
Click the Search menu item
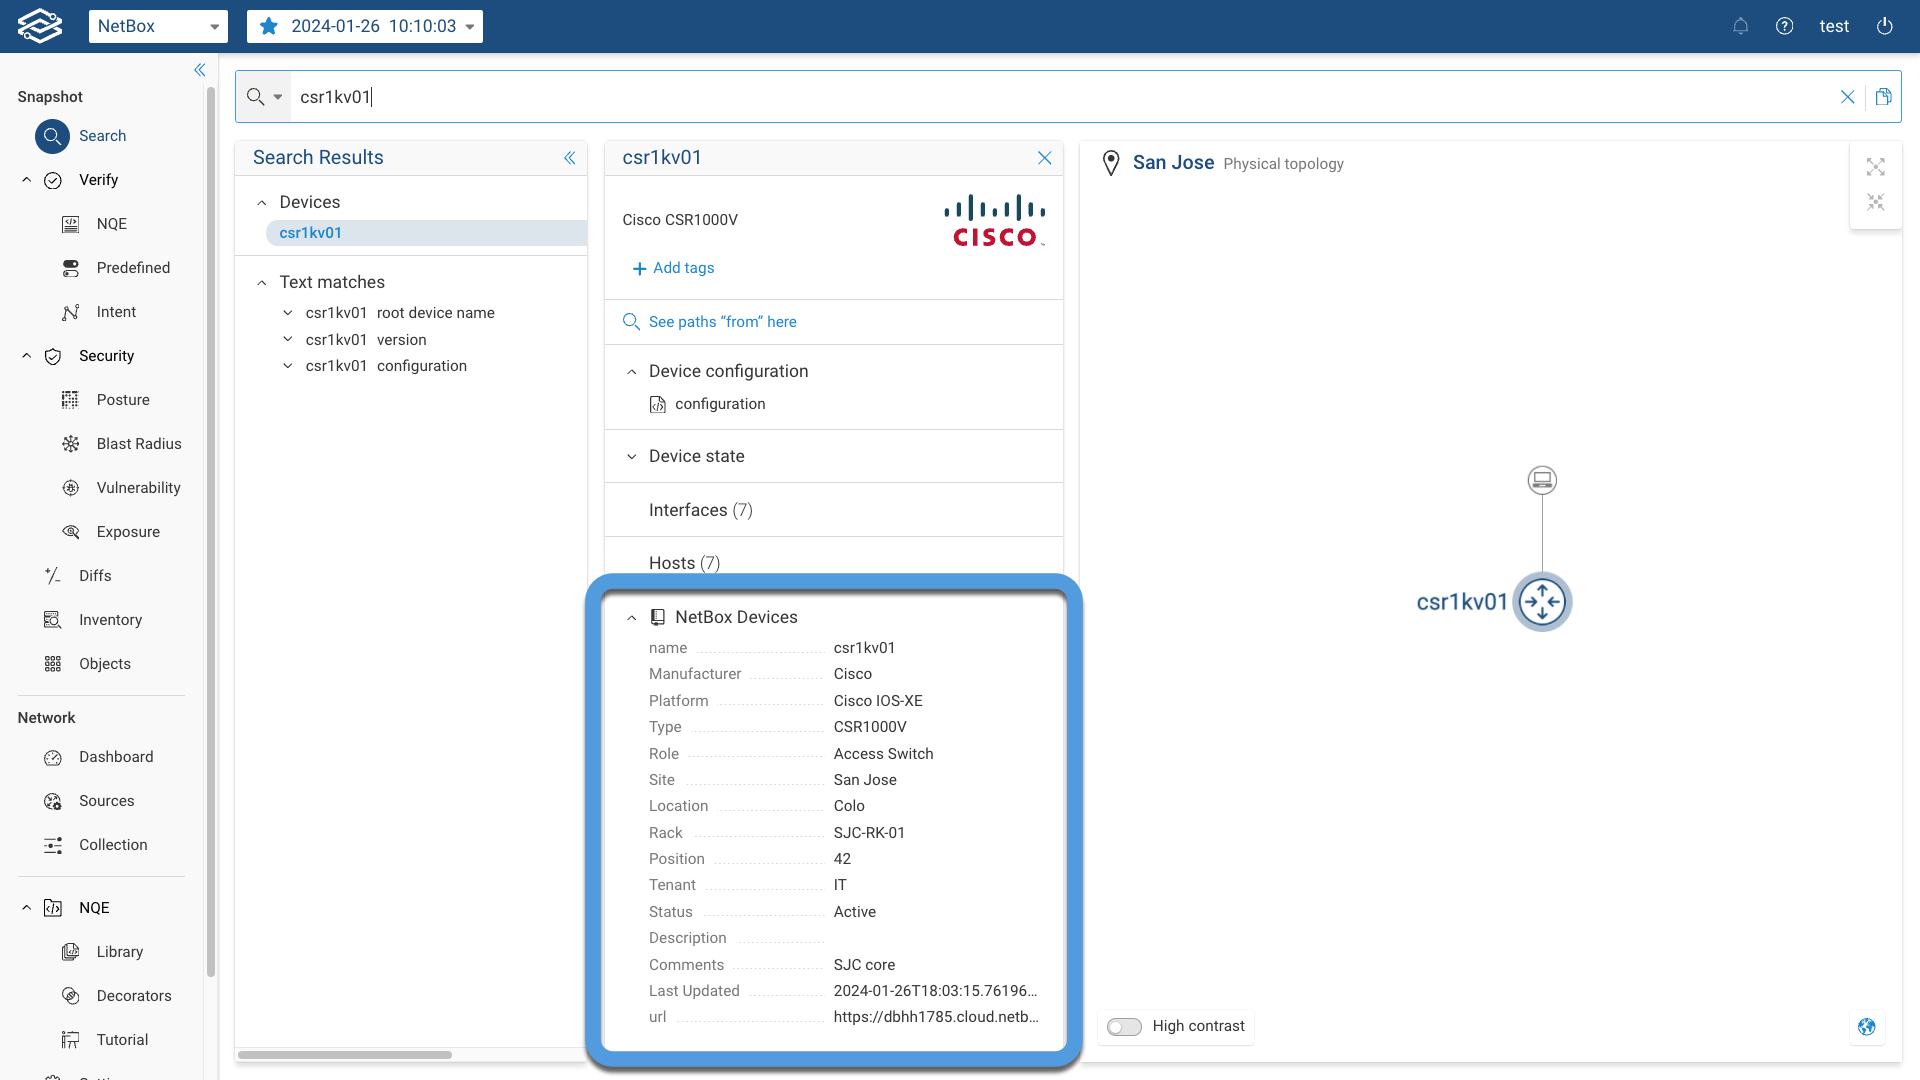102,135
